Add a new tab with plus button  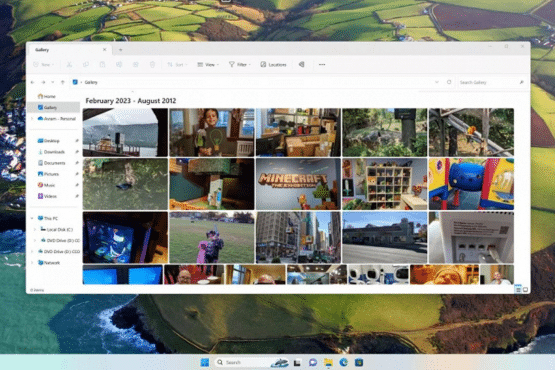(x=120, y=50)
